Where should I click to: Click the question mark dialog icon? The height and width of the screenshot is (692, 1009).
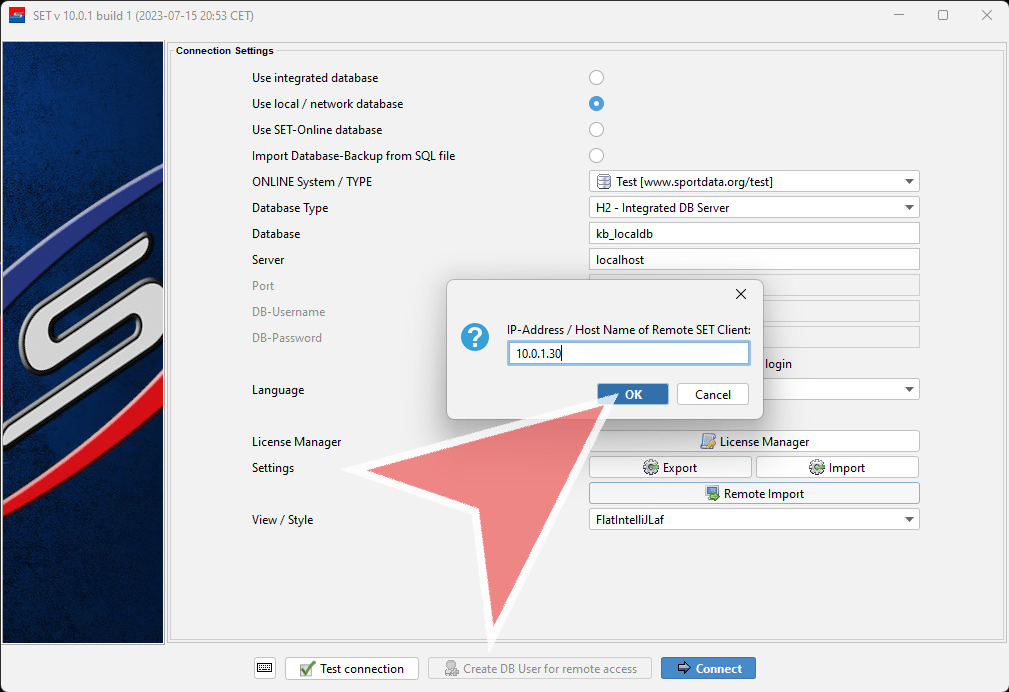pos(474,338)
